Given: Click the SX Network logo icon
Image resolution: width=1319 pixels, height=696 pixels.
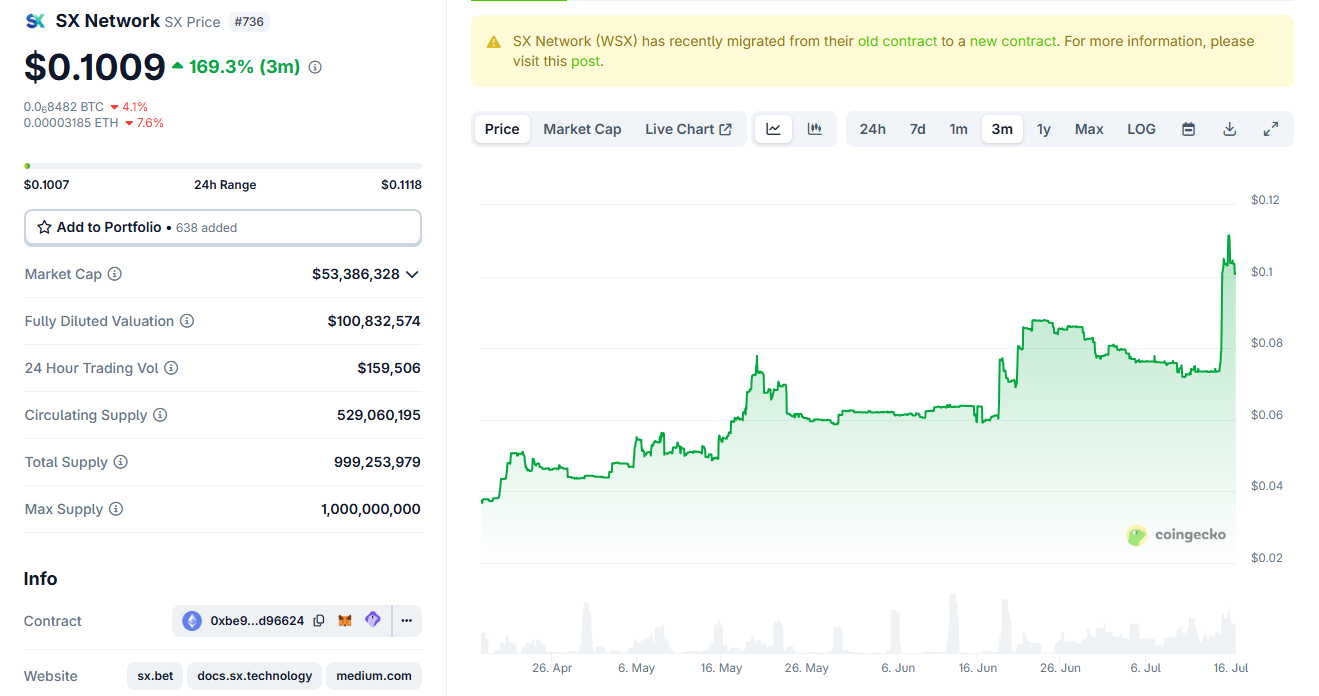Looking at the screenshot, I should pos(35,21).
